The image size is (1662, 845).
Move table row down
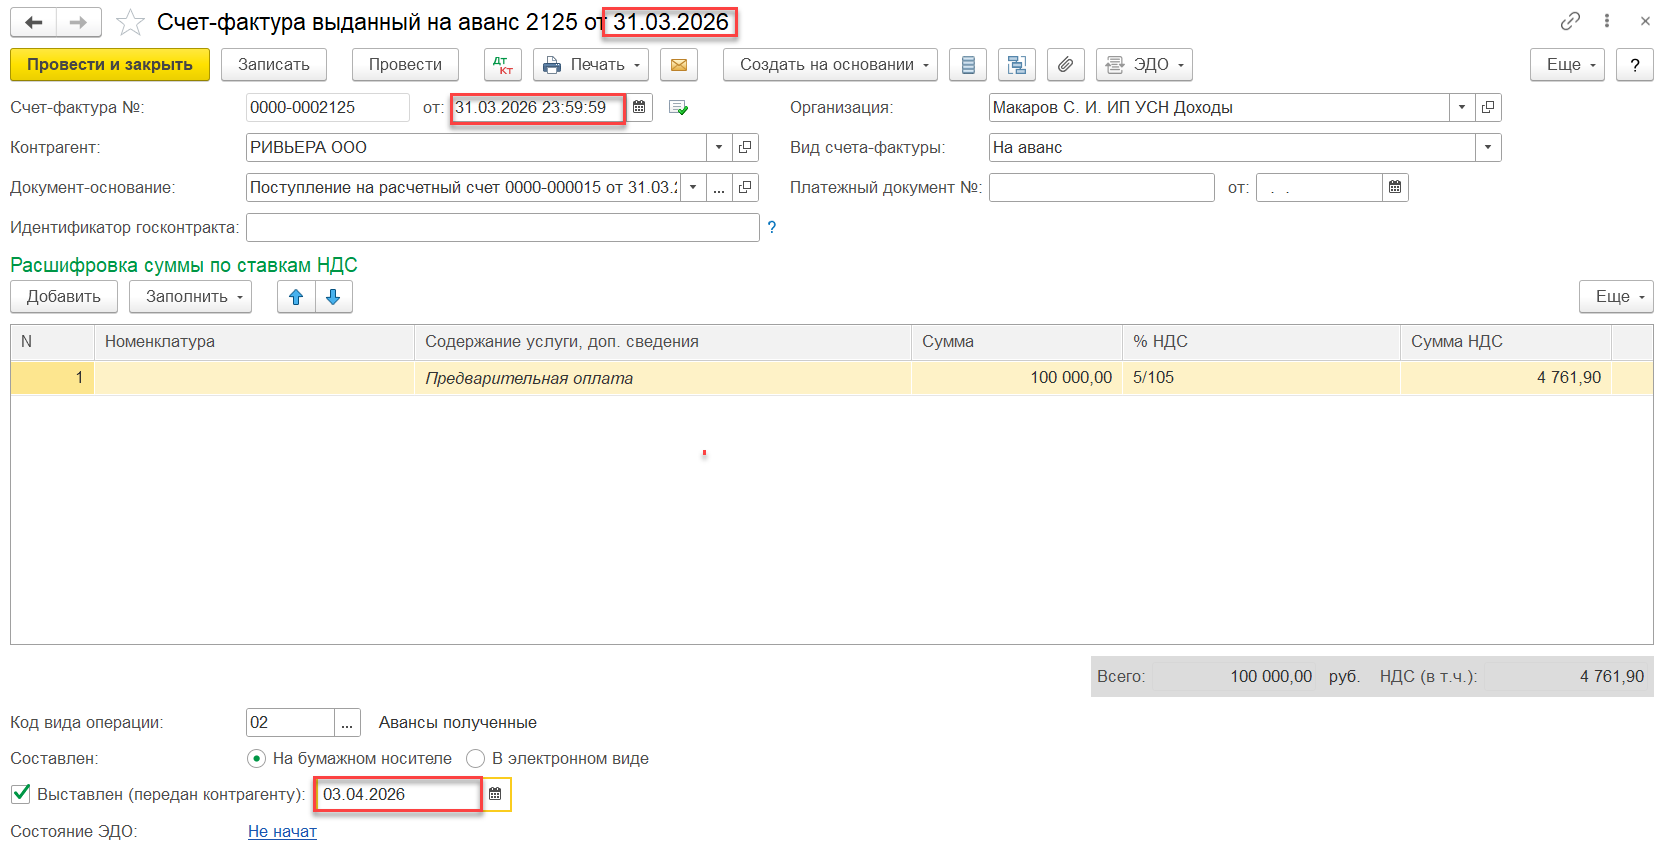(x=334, y=297)
